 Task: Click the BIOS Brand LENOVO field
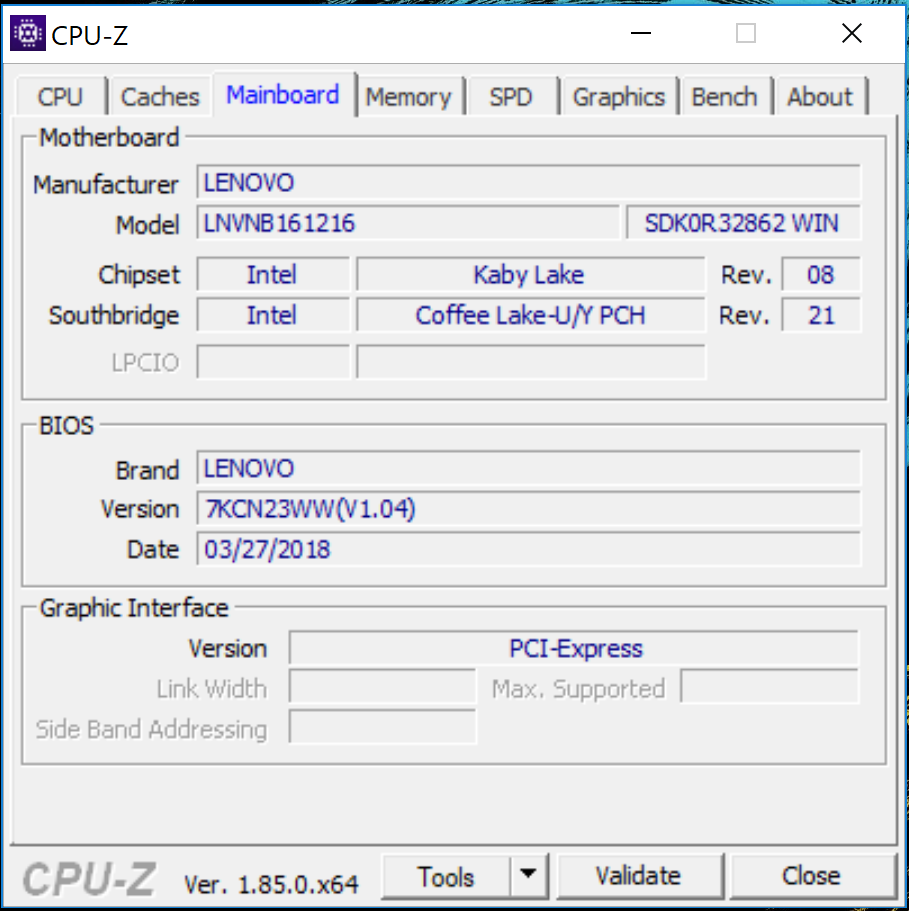point(529,468)
